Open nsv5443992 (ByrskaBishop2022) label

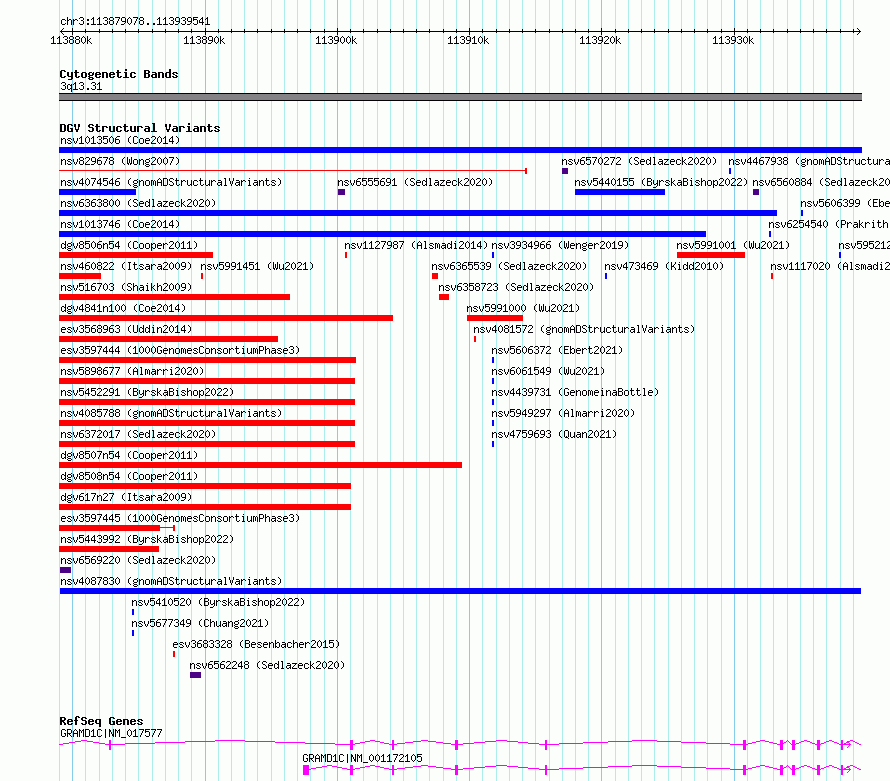(x=147, y=539)
